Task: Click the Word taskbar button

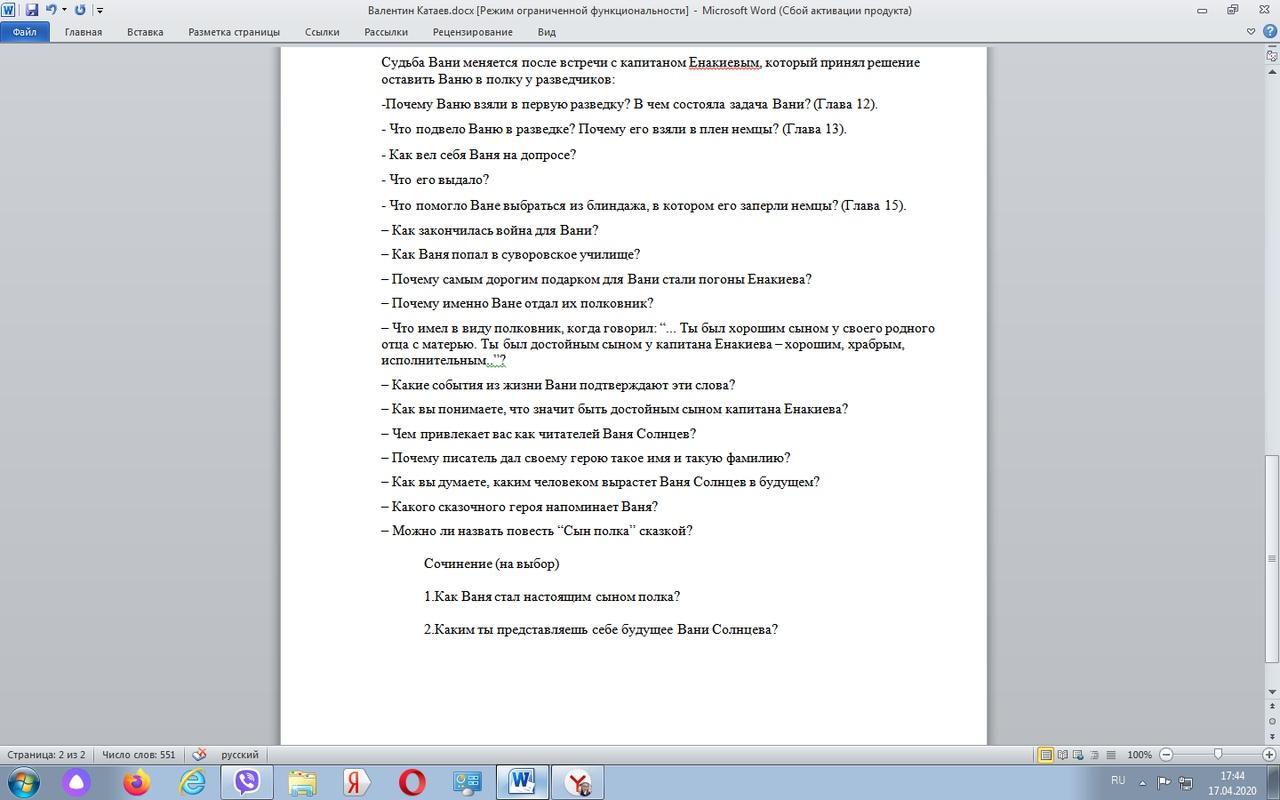Action: (x=522, y=782)
